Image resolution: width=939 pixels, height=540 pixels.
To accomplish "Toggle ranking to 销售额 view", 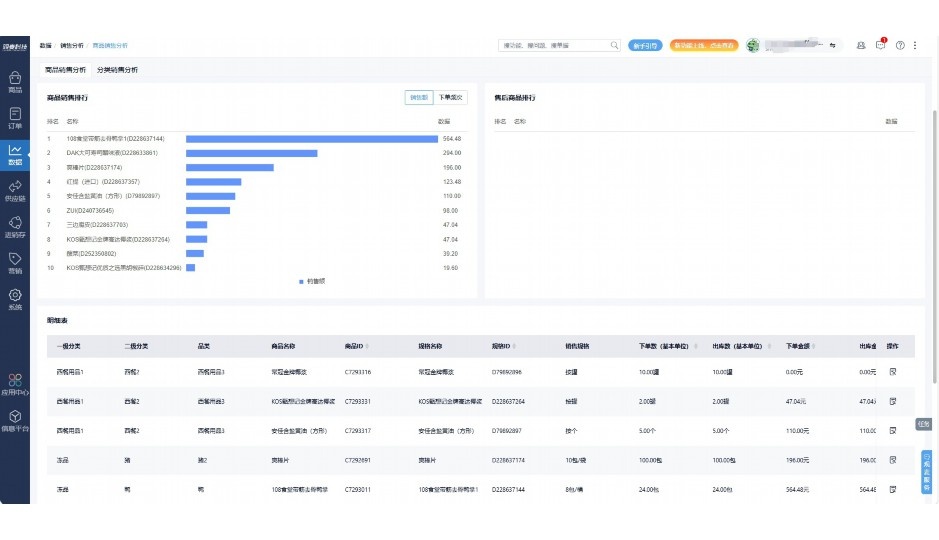I will point(419,98).
